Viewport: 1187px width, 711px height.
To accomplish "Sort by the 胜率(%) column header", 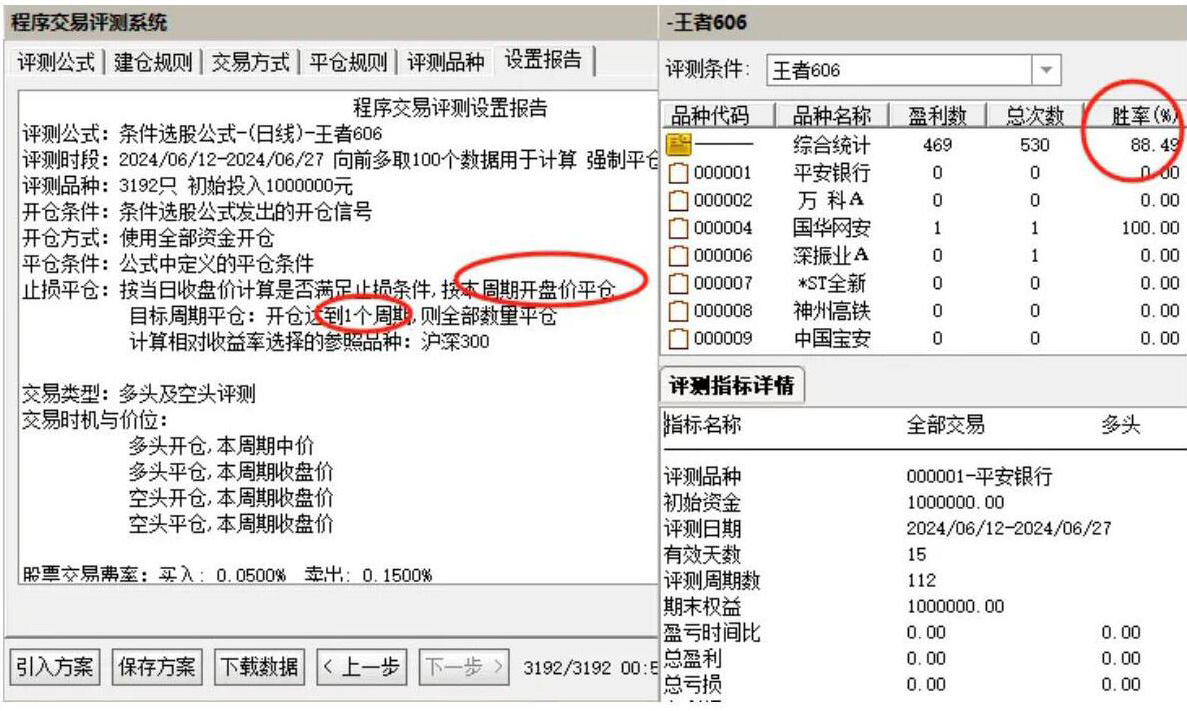I will [1136, 116].
